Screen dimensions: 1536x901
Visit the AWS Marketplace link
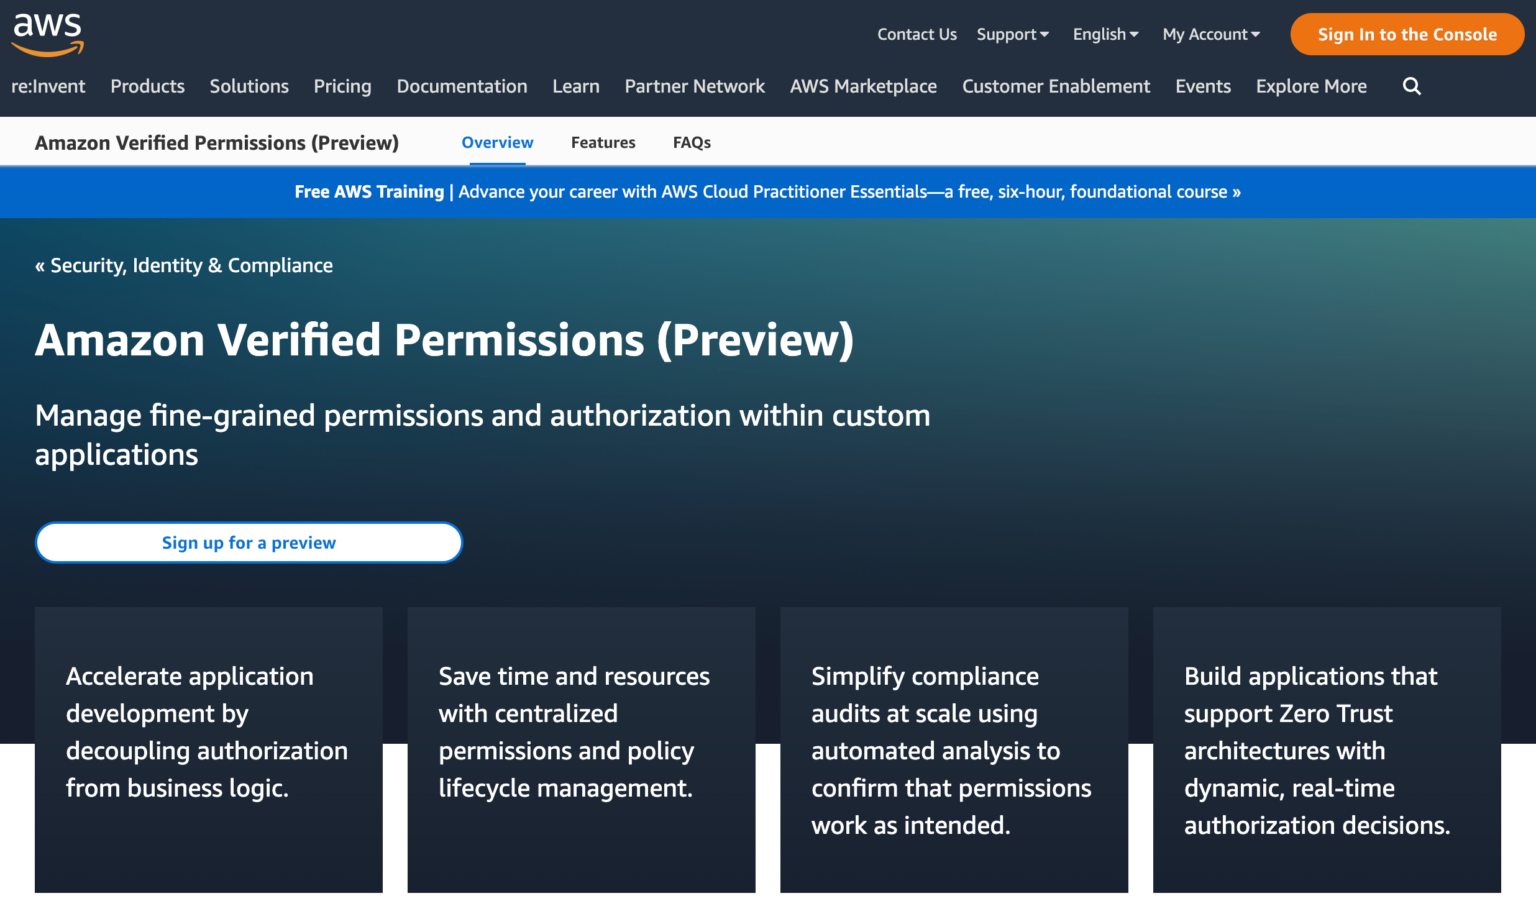863,86
